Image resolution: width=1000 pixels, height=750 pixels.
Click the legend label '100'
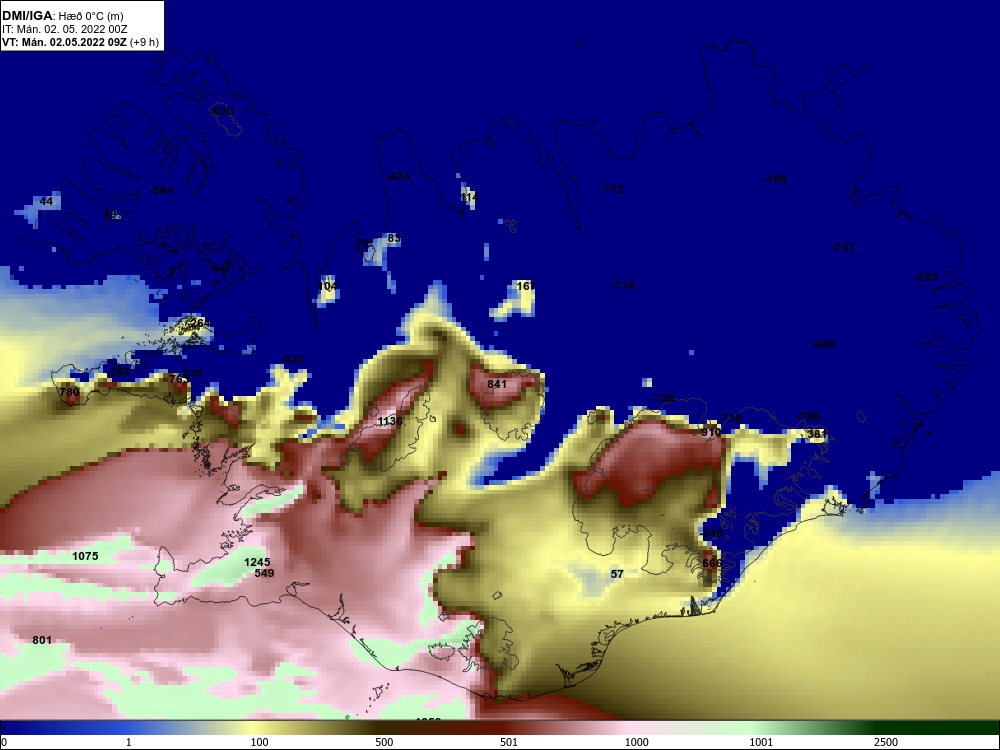point(259,742)
